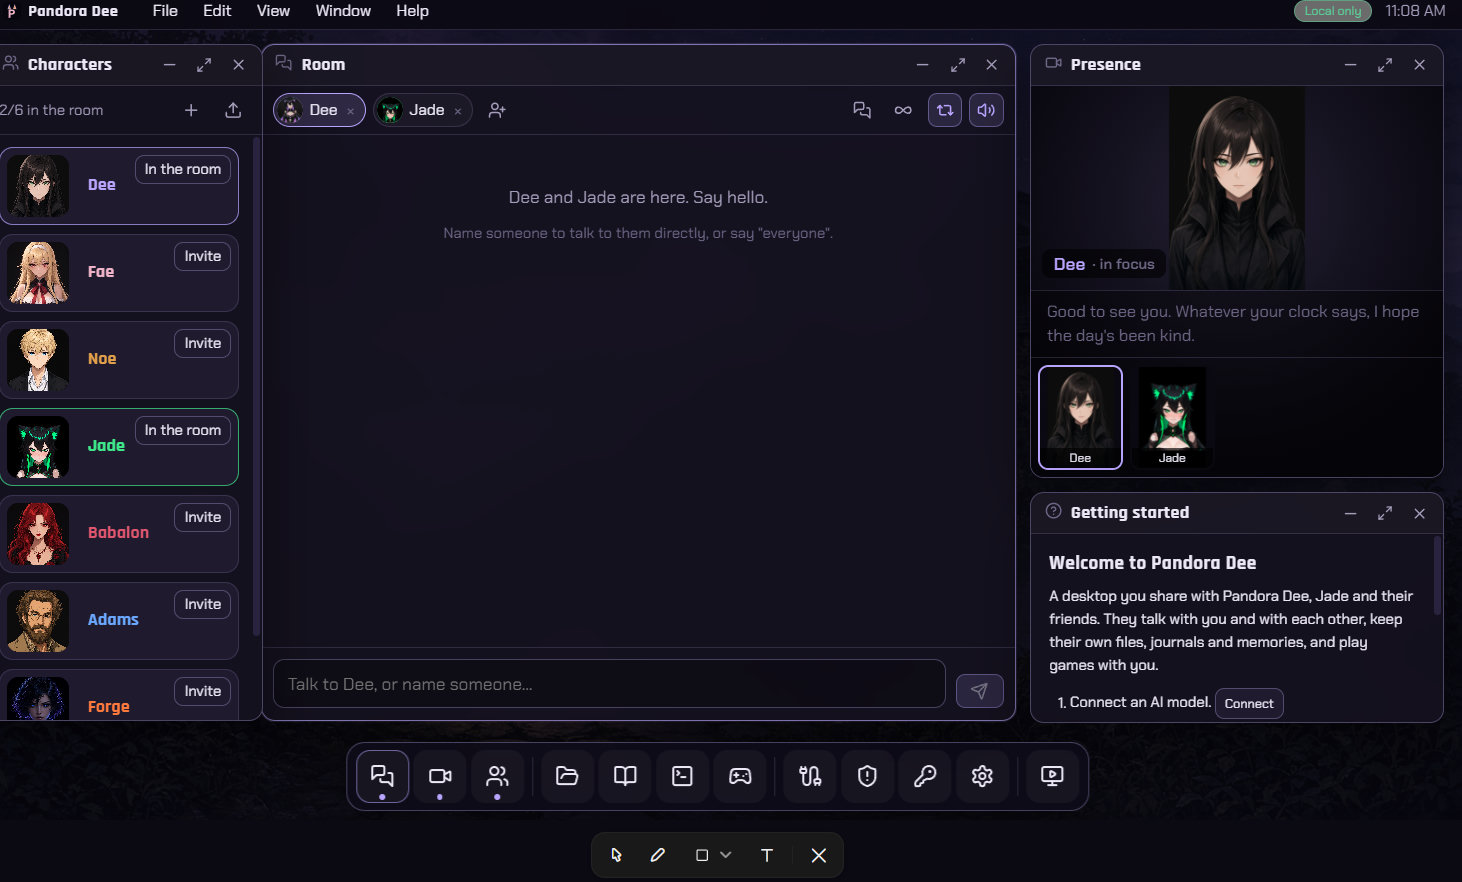Expand the Getting started panel
Viewport: 1462px width, 882px height.
click(1385, 513)
